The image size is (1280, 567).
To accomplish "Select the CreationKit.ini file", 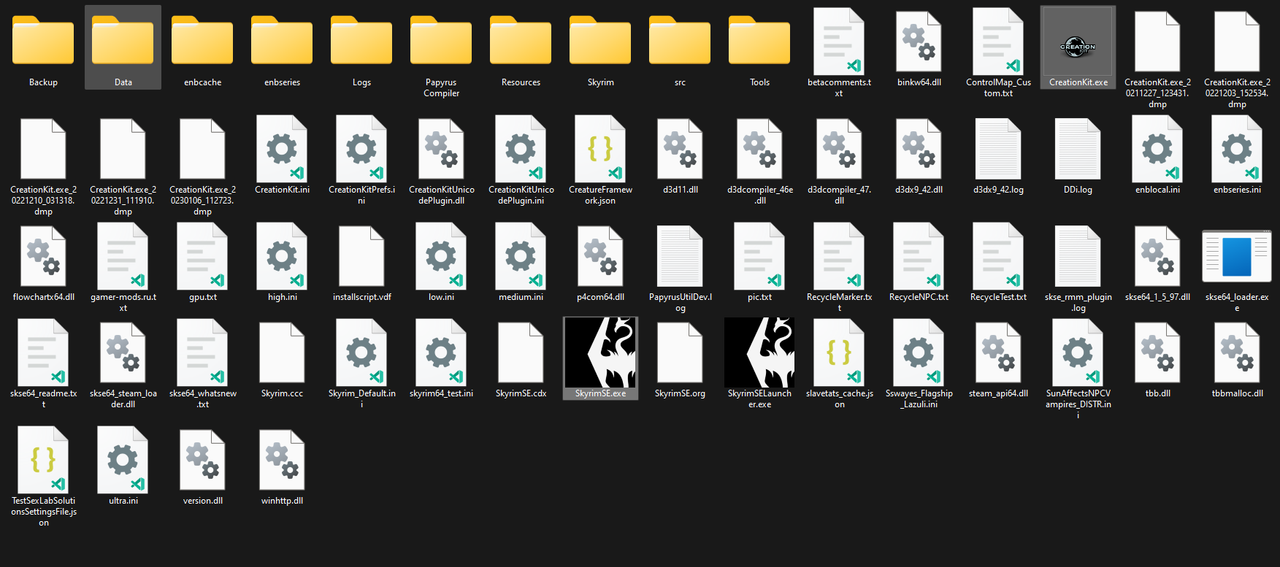I will point(282,148).
